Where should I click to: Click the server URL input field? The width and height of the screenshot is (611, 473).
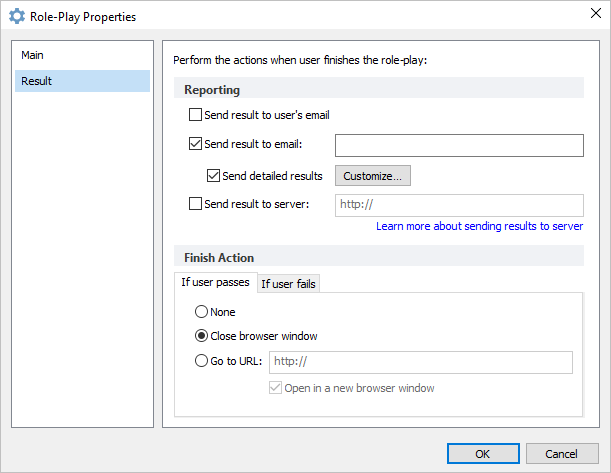(459, 205)
